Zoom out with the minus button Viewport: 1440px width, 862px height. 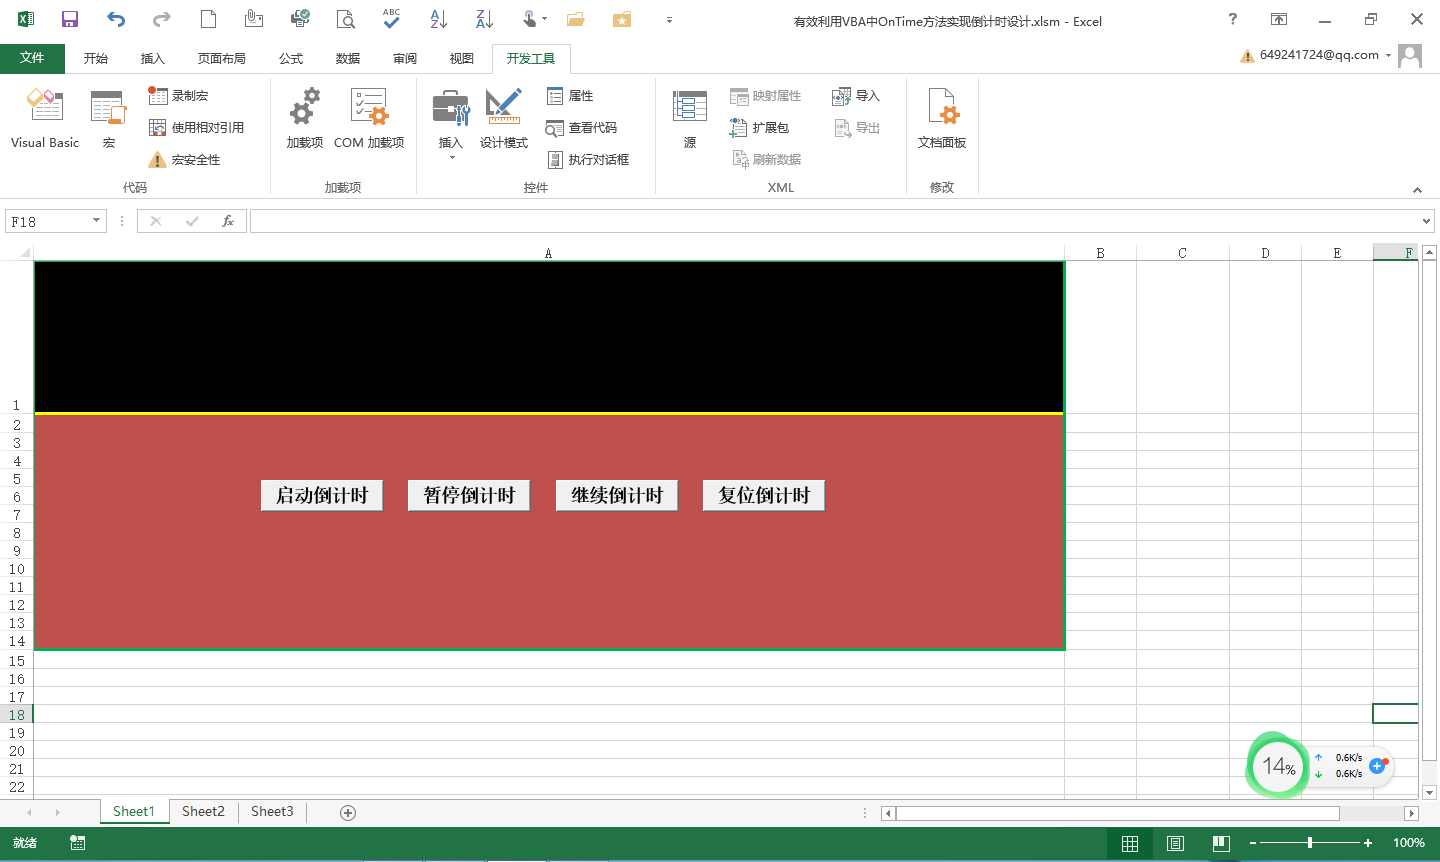(1252, 843)
